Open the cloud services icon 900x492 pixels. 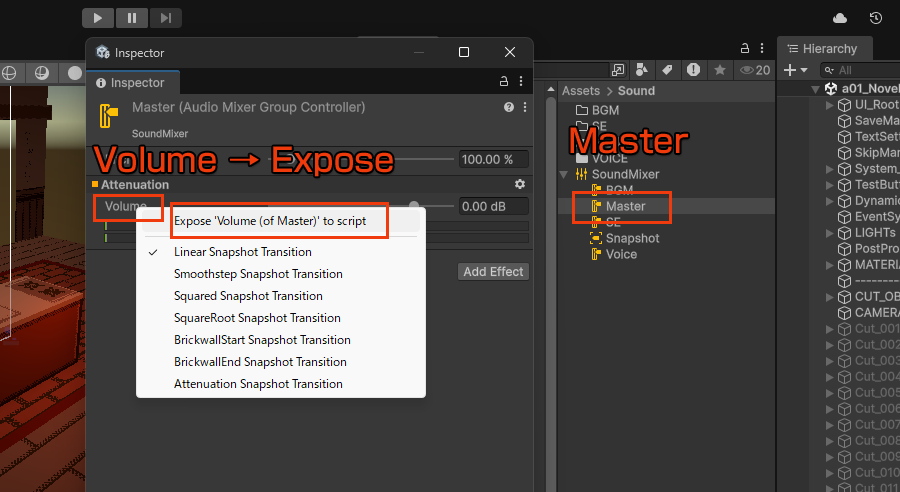[x=840, y=18]
